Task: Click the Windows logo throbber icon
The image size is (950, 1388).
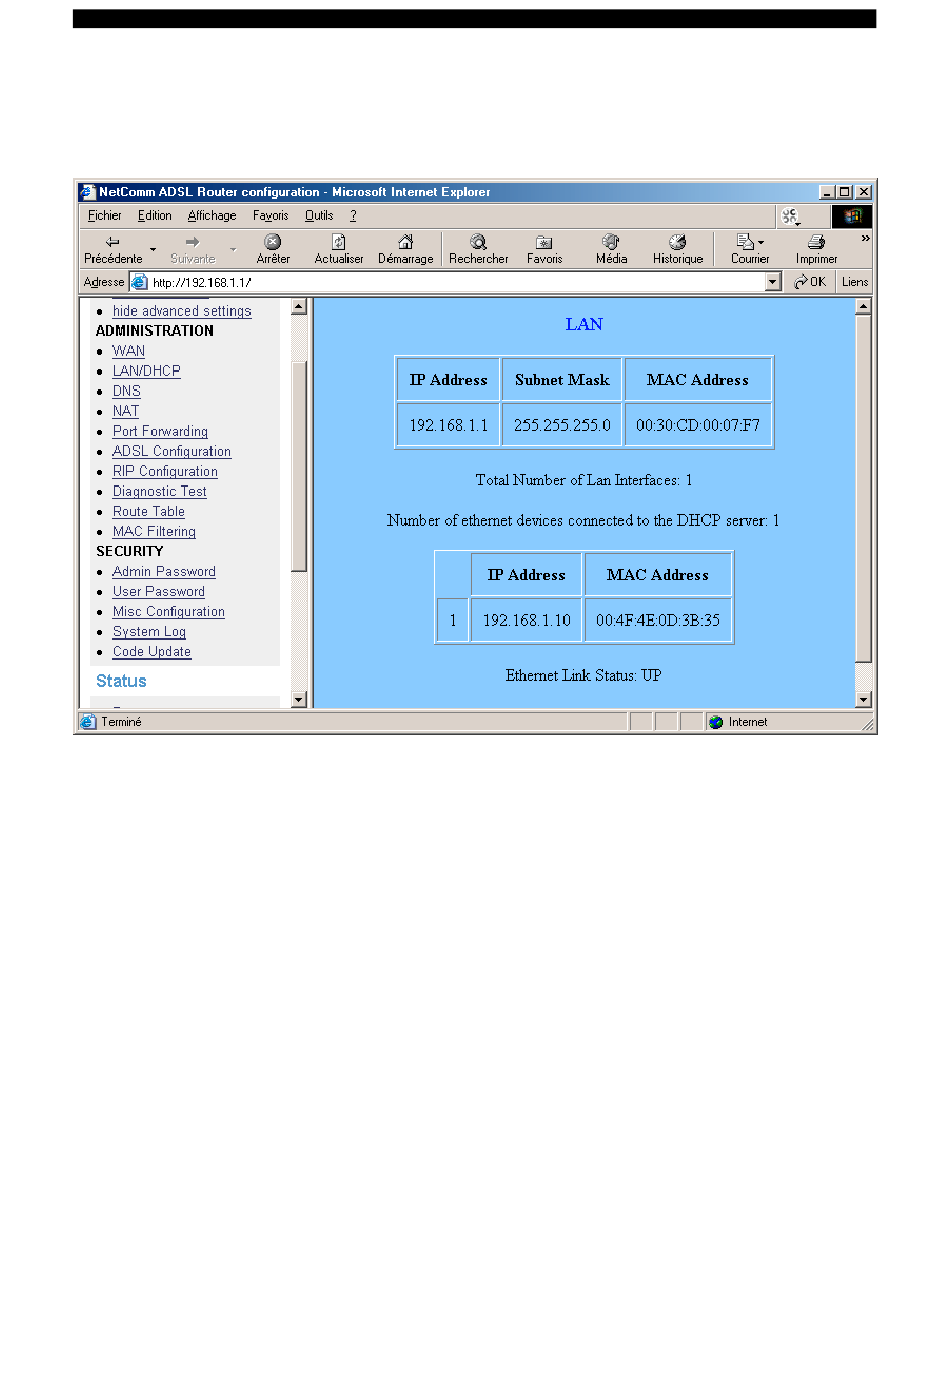Action: (x=852, y=216)
